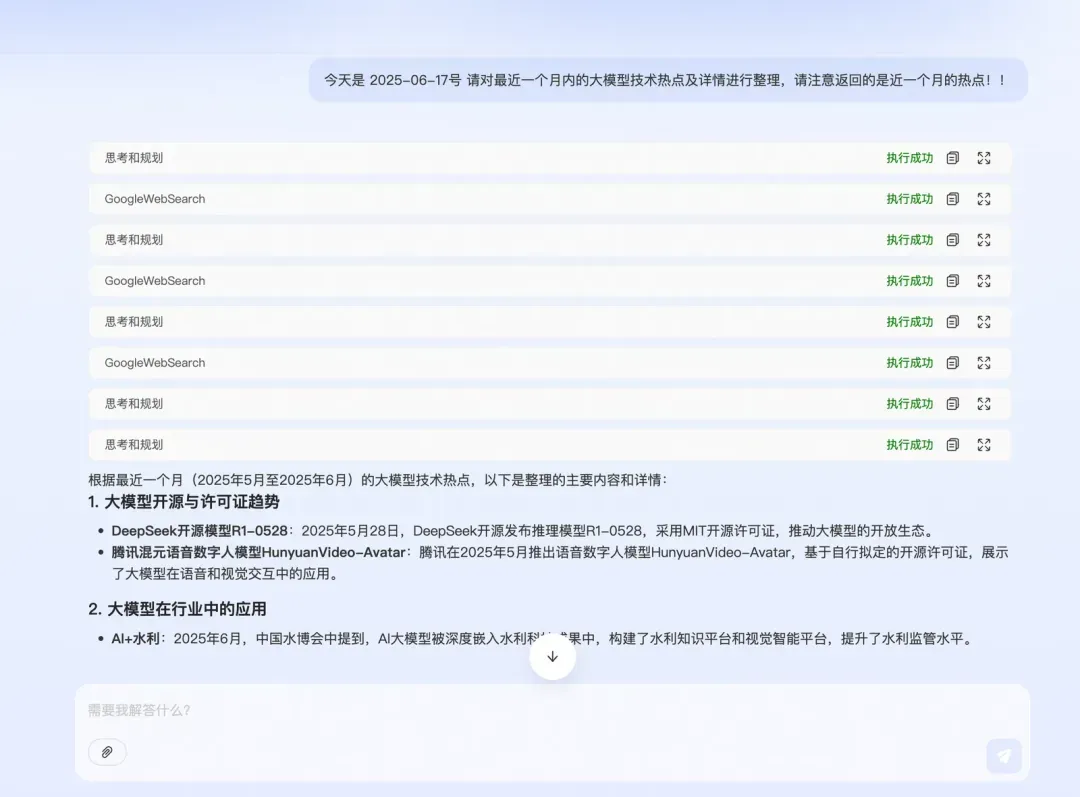The image size is (1080, 797).
Task: Click bold text 腾讯混元语音数字人模型HunyuanVideo-Avatar
Action: [x=258, y=552]
